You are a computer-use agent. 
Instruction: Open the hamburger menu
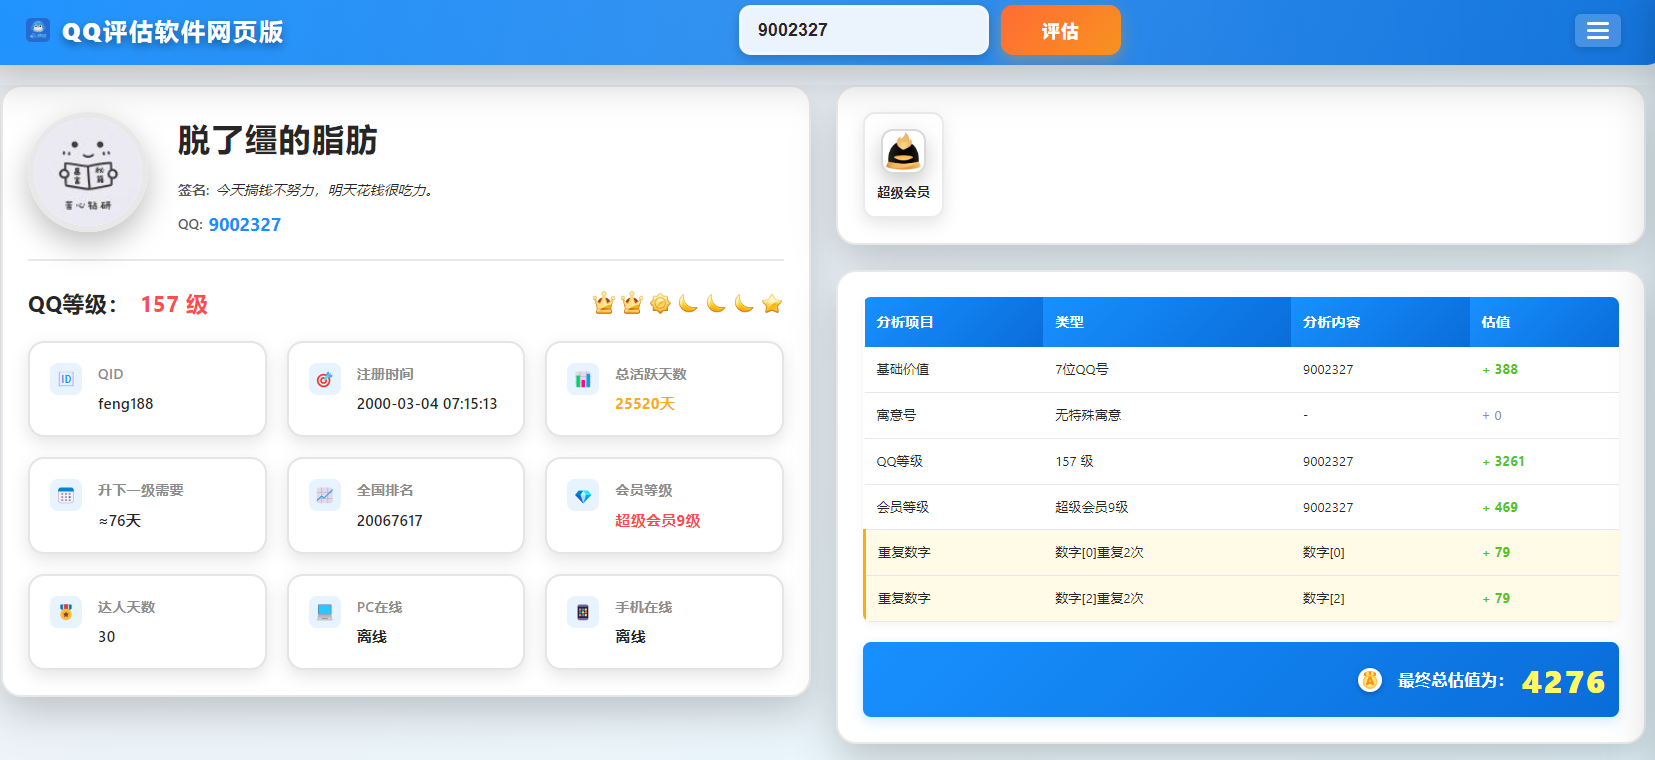pyautogui.click(x=1597, y=31)
